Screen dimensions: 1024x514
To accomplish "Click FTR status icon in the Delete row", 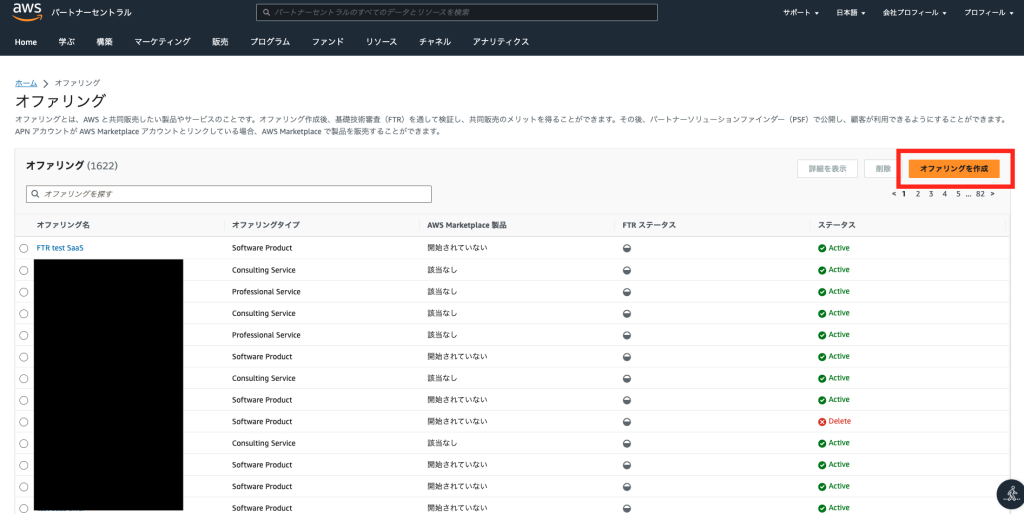I will pyautogui.click(x=627, y=422).
